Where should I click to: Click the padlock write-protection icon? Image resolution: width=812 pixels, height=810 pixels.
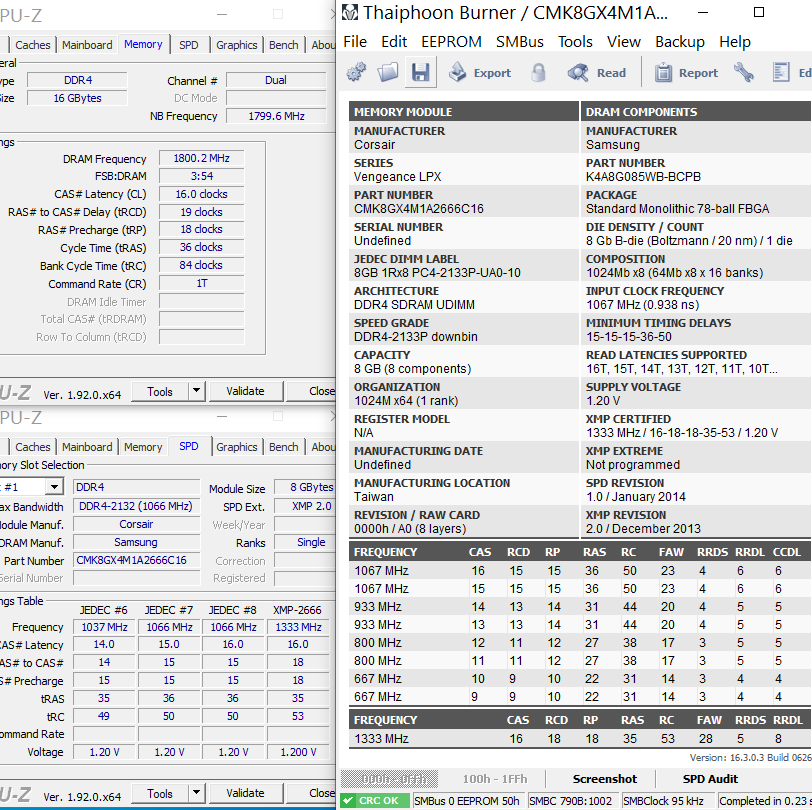coord(539,73)
